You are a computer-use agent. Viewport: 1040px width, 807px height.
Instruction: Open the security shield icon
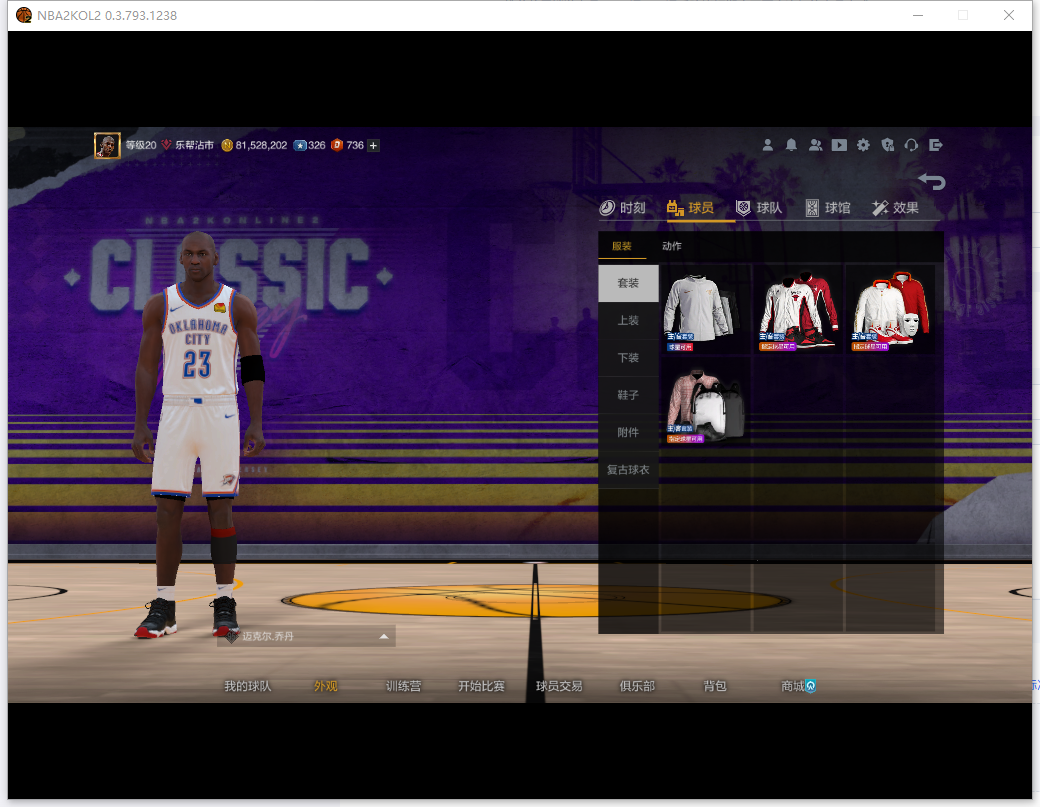[887, 145]
